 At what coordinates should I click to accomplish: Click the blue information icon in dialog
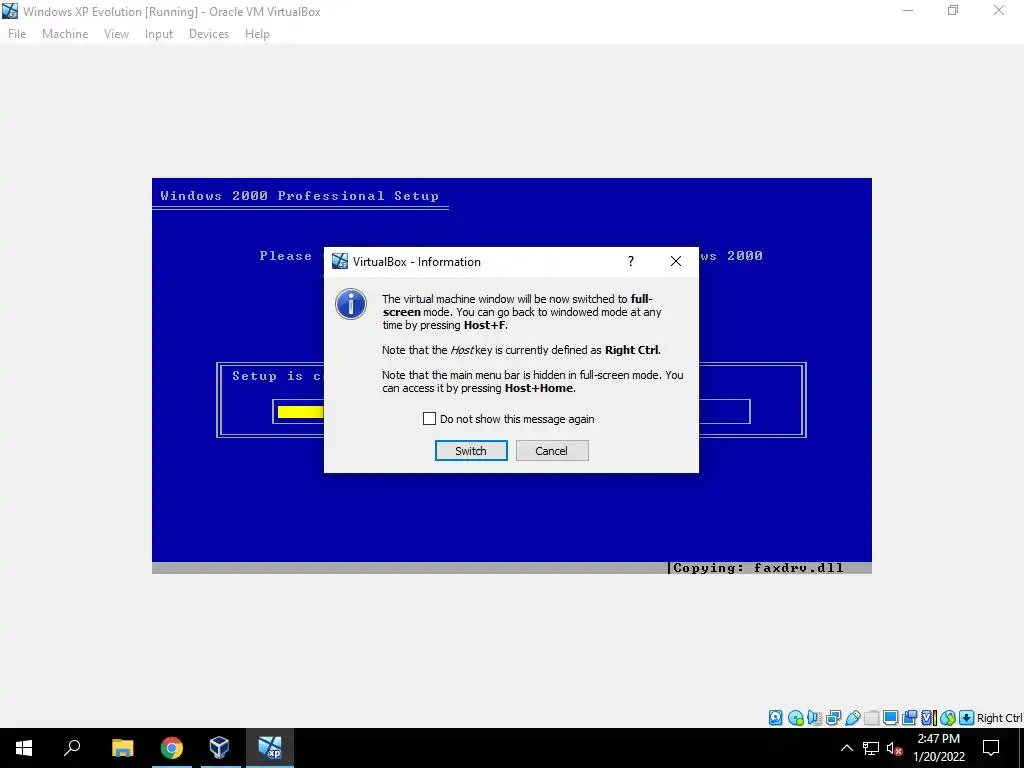pyautogui.click(x=351, y=304)
